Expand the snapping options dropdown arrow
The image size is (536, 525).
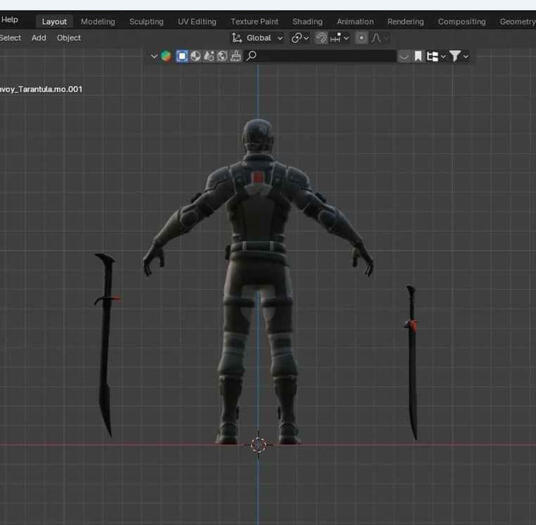(346, 38)
